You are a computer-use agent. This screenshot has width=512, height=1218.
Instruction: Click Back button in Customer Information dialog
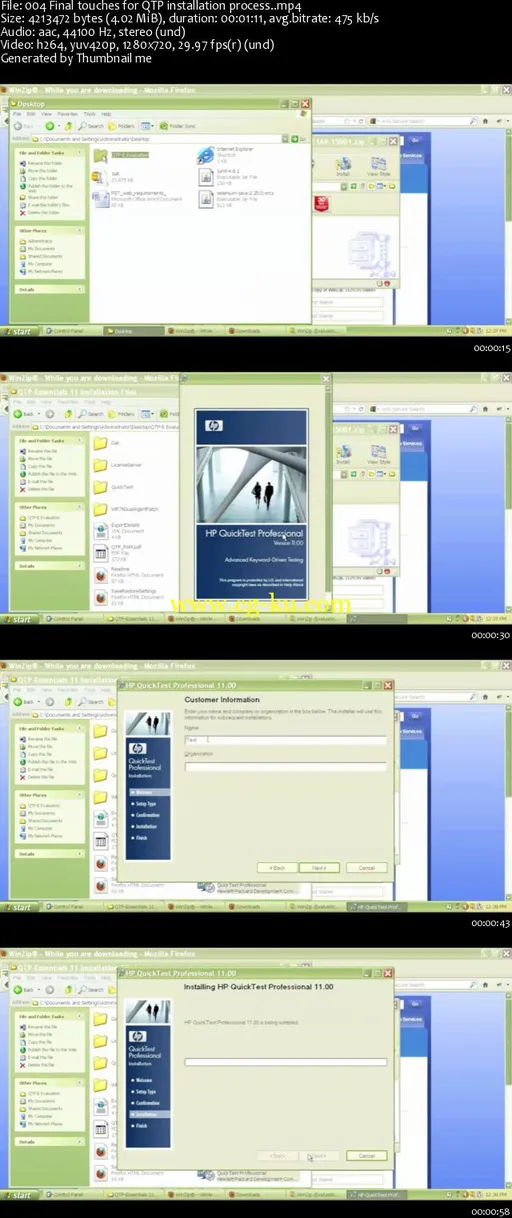pyautogui.click(x=277, y=867)
